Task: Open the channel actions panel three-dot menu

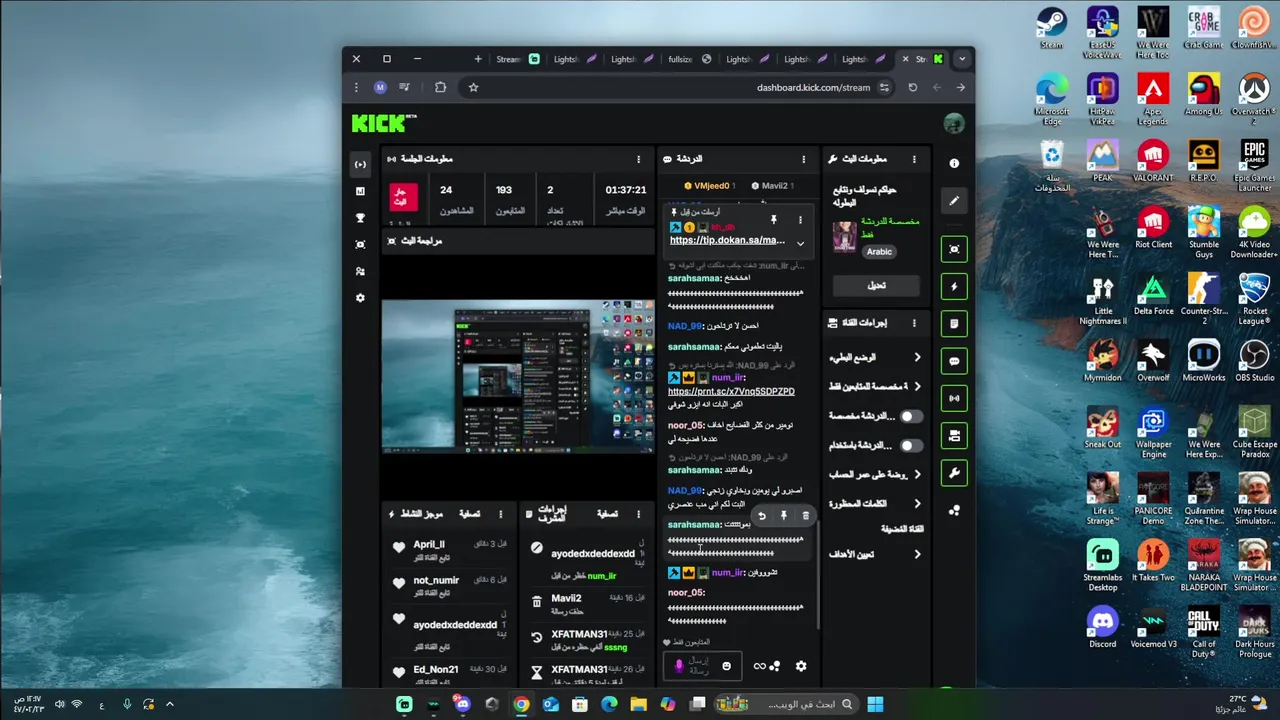Action: click(x=913, y=323)
